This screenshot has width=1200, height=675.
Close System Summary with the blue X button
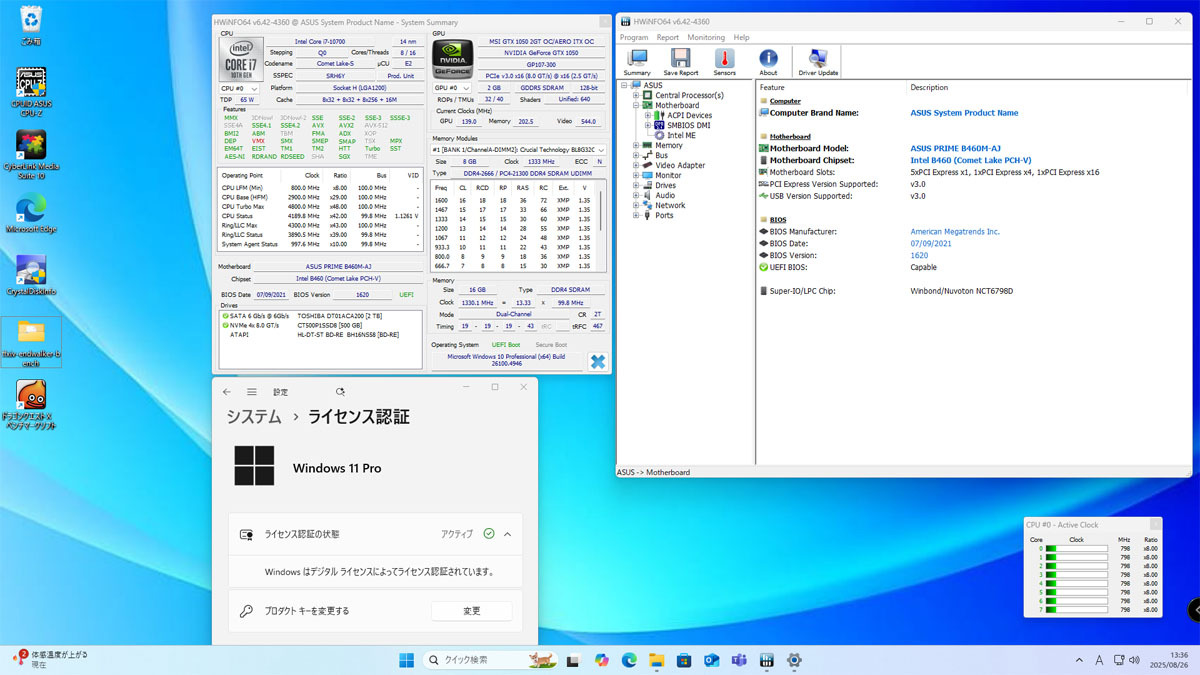(x=597, y=362)
